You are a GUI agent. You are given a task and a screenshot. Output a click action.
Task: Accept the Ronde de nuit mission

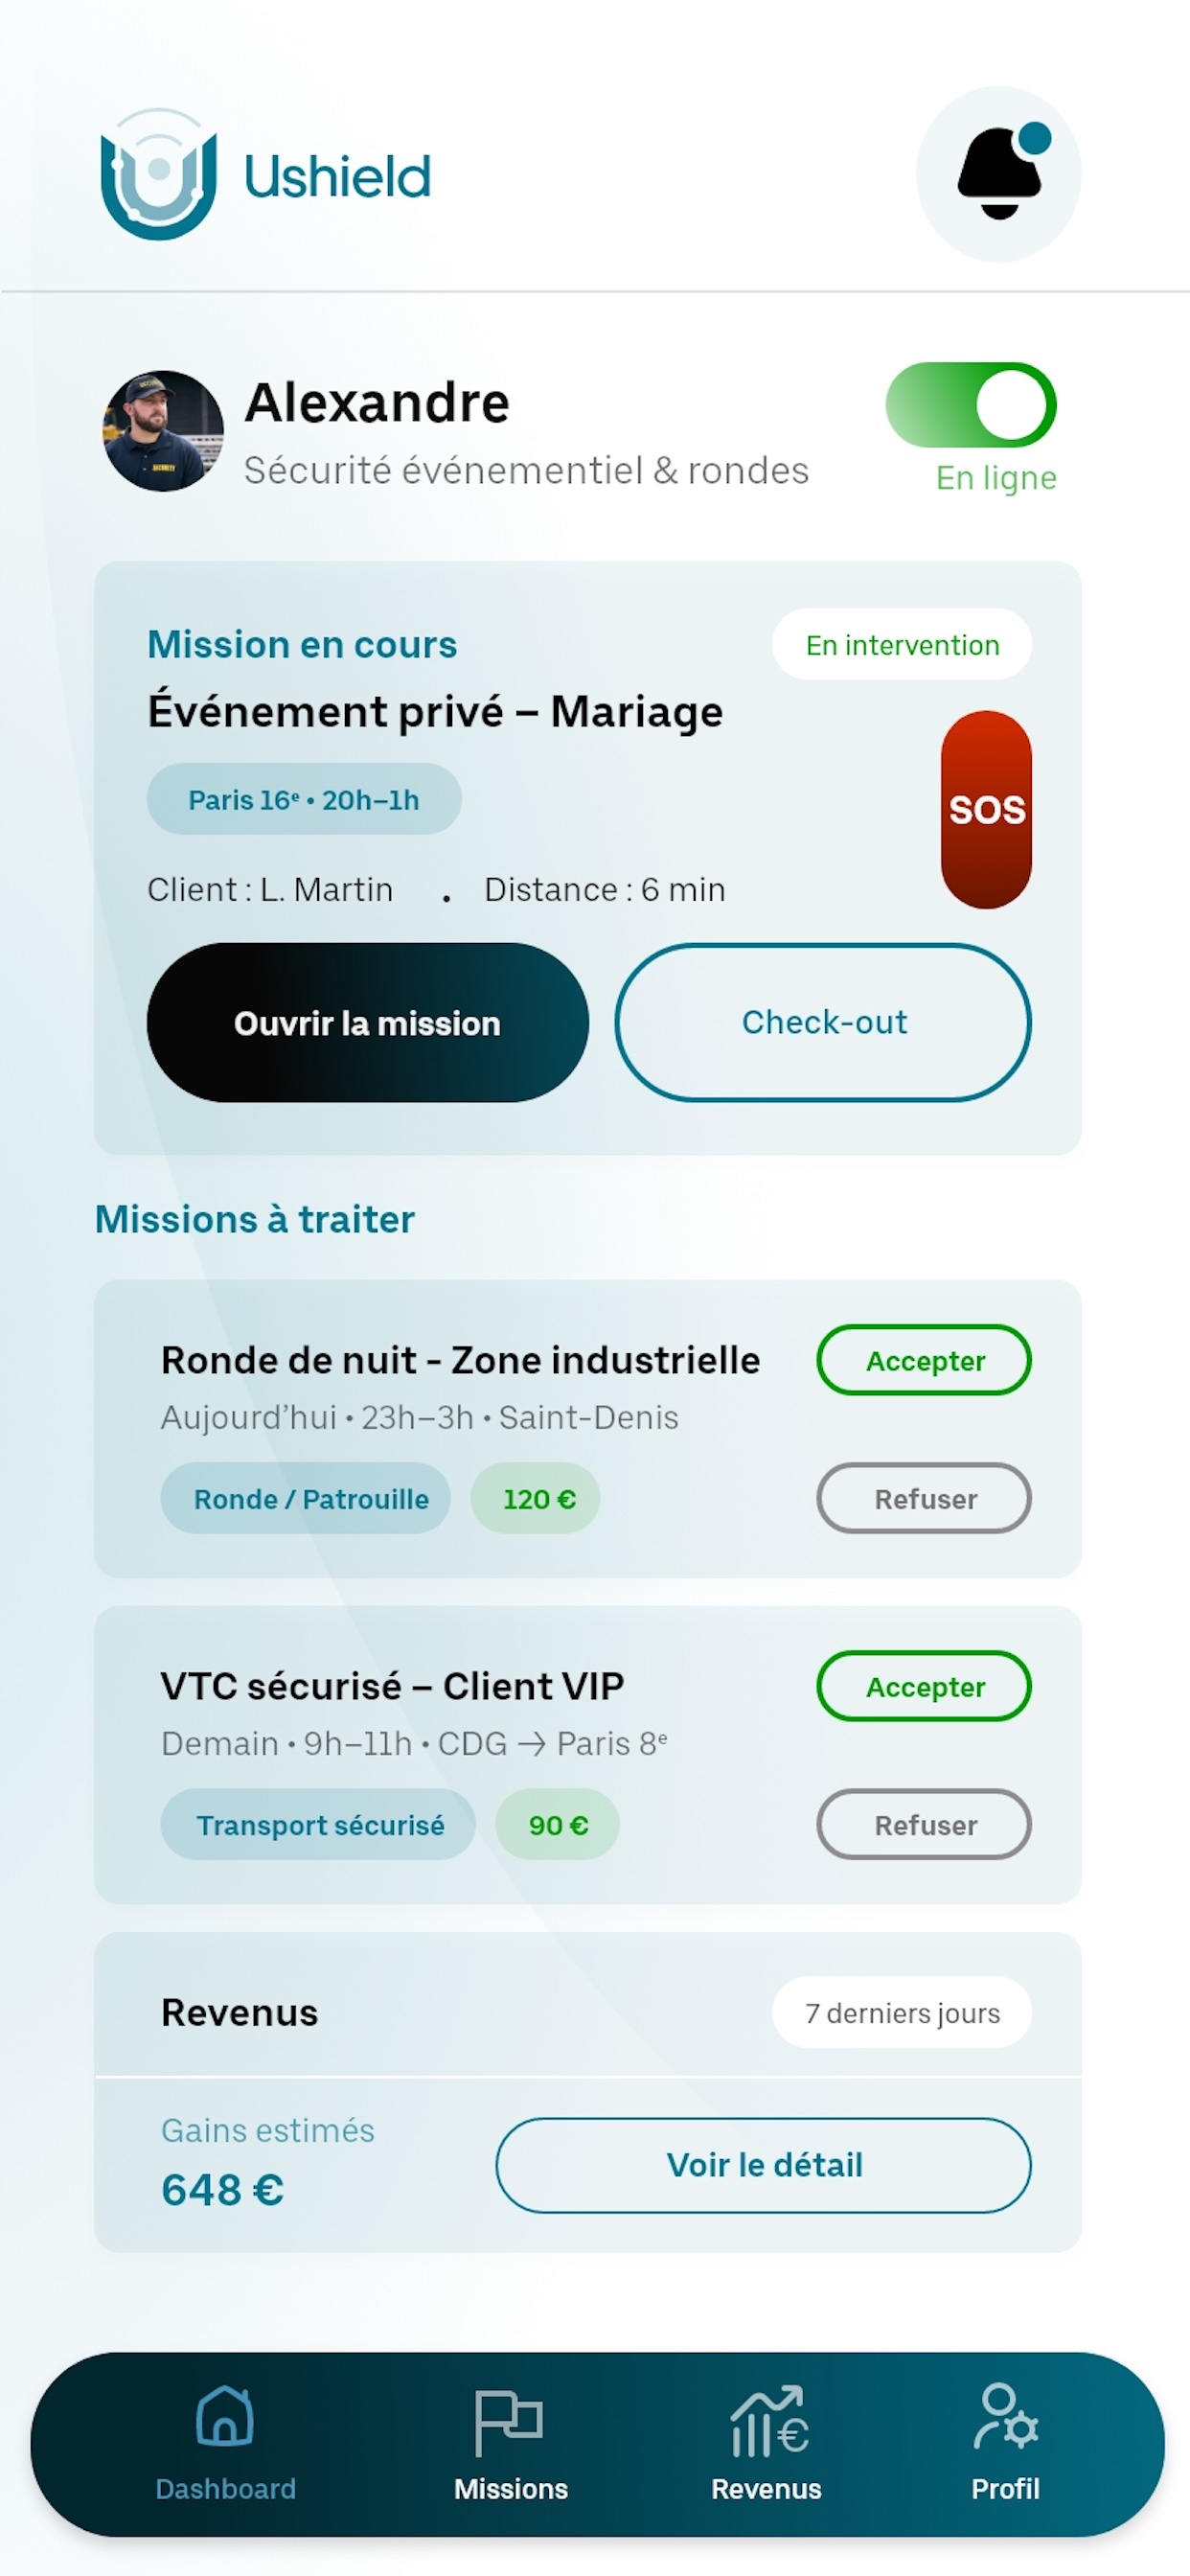point(924,1360)
